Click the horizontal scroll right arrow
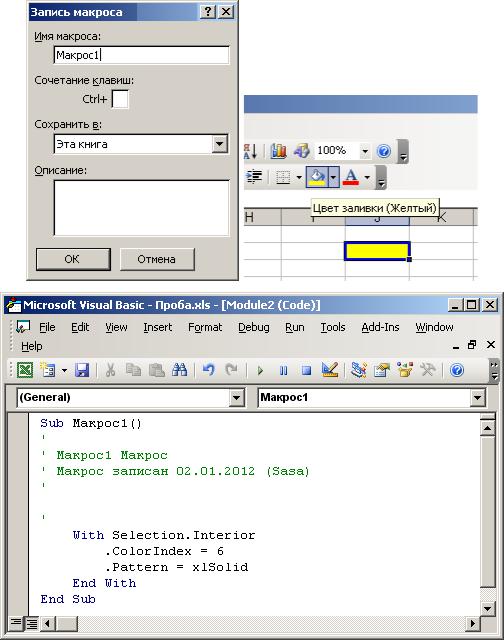504x640 pixels. click(x=473, y=623)
